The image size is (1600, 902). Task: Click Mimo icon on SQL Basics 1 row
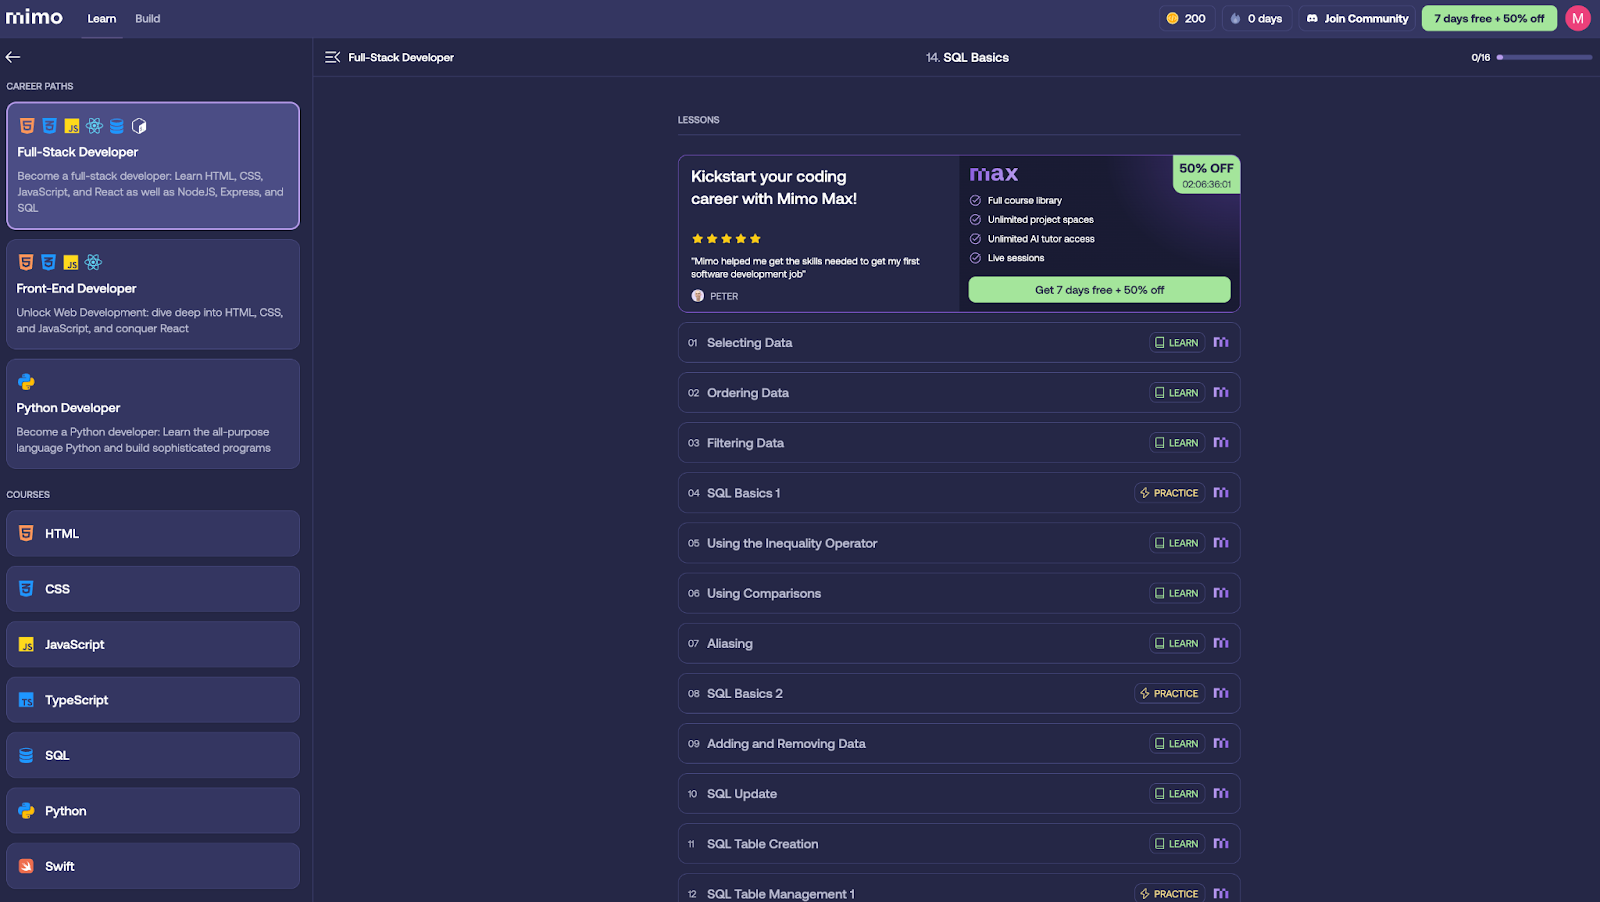click(x=1221, y=492)
